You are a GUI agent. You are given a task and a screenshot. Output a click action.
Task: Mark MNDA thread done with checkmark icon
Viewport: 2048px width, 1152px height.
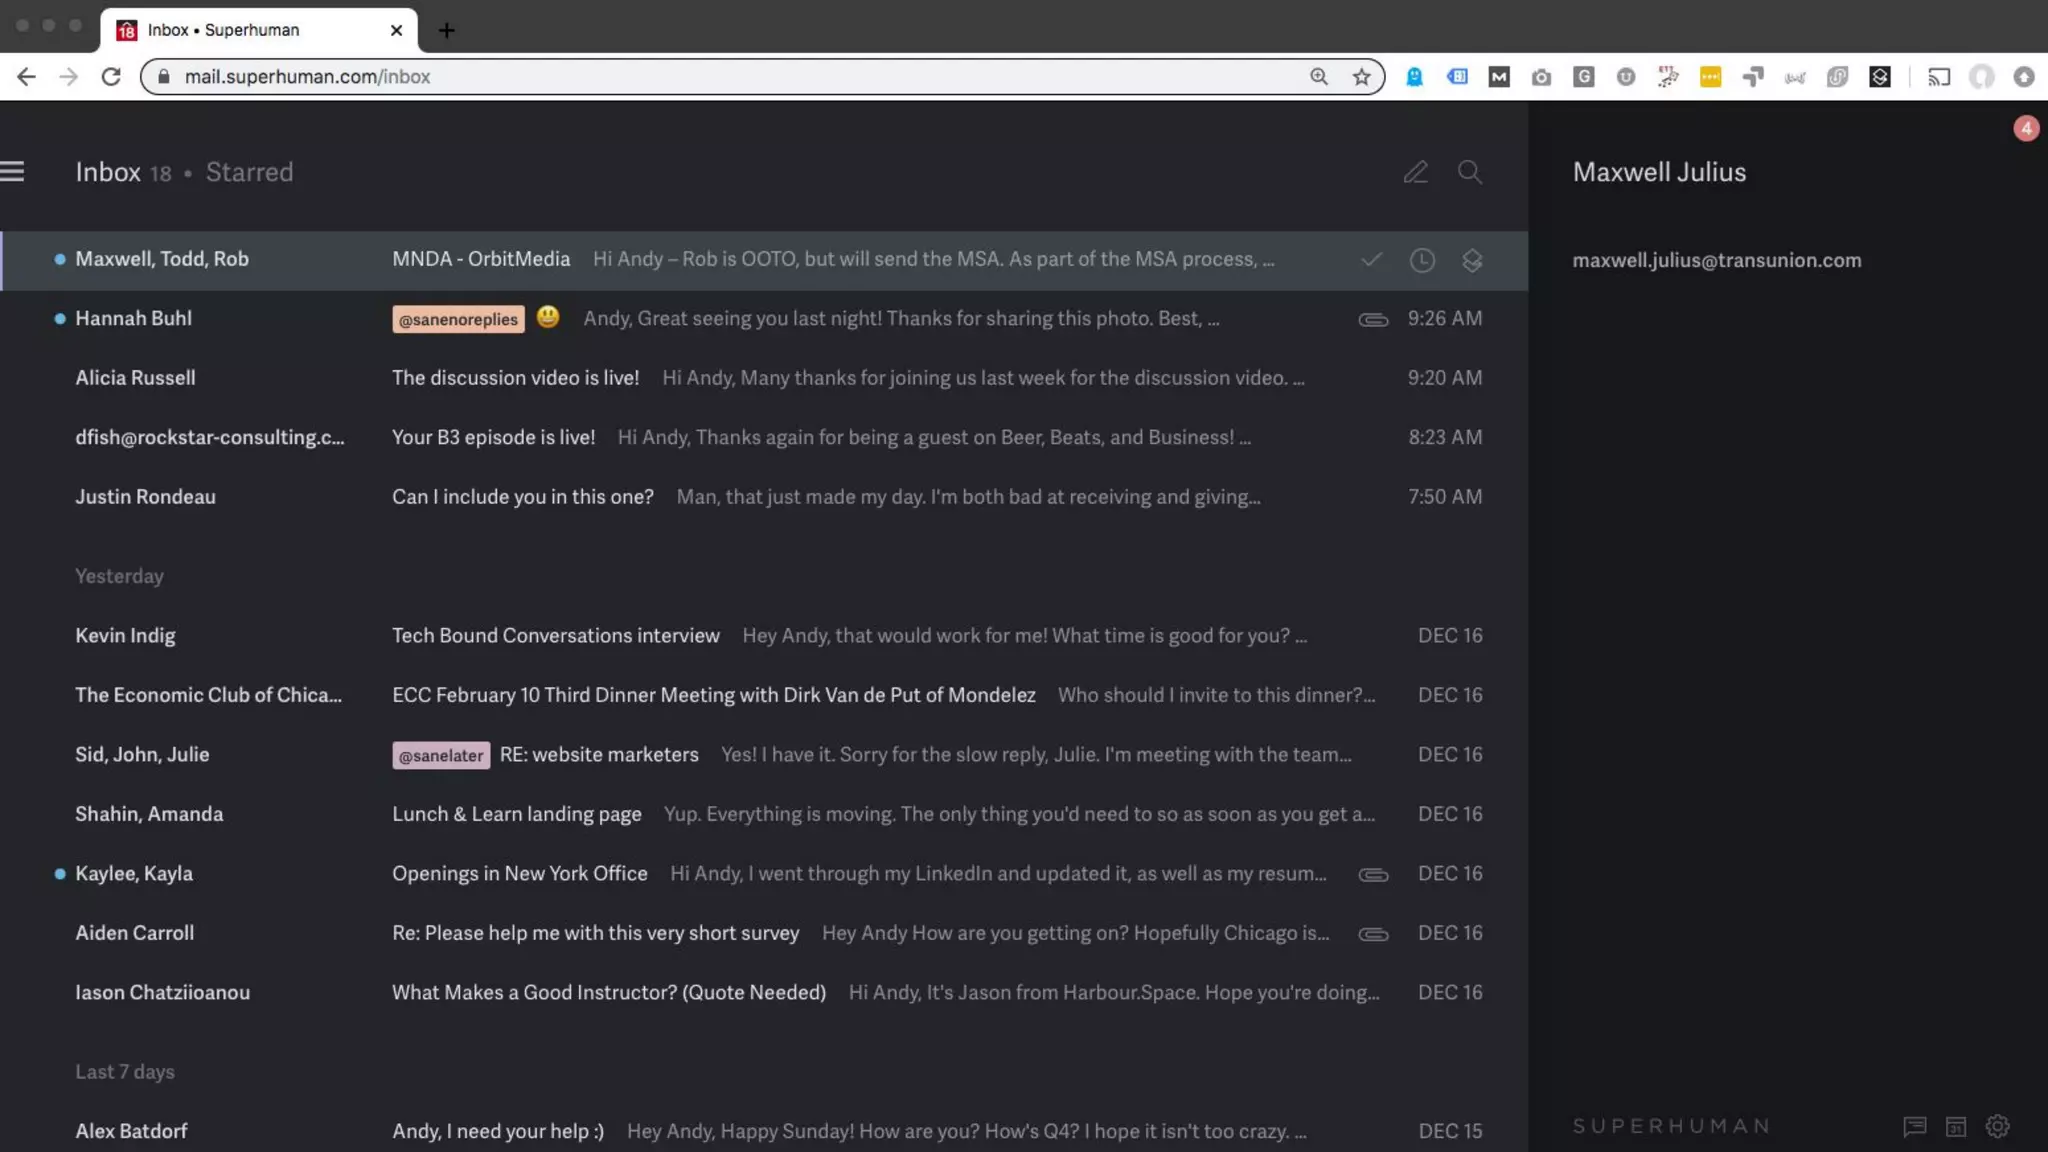click(x=1371, y=260)
